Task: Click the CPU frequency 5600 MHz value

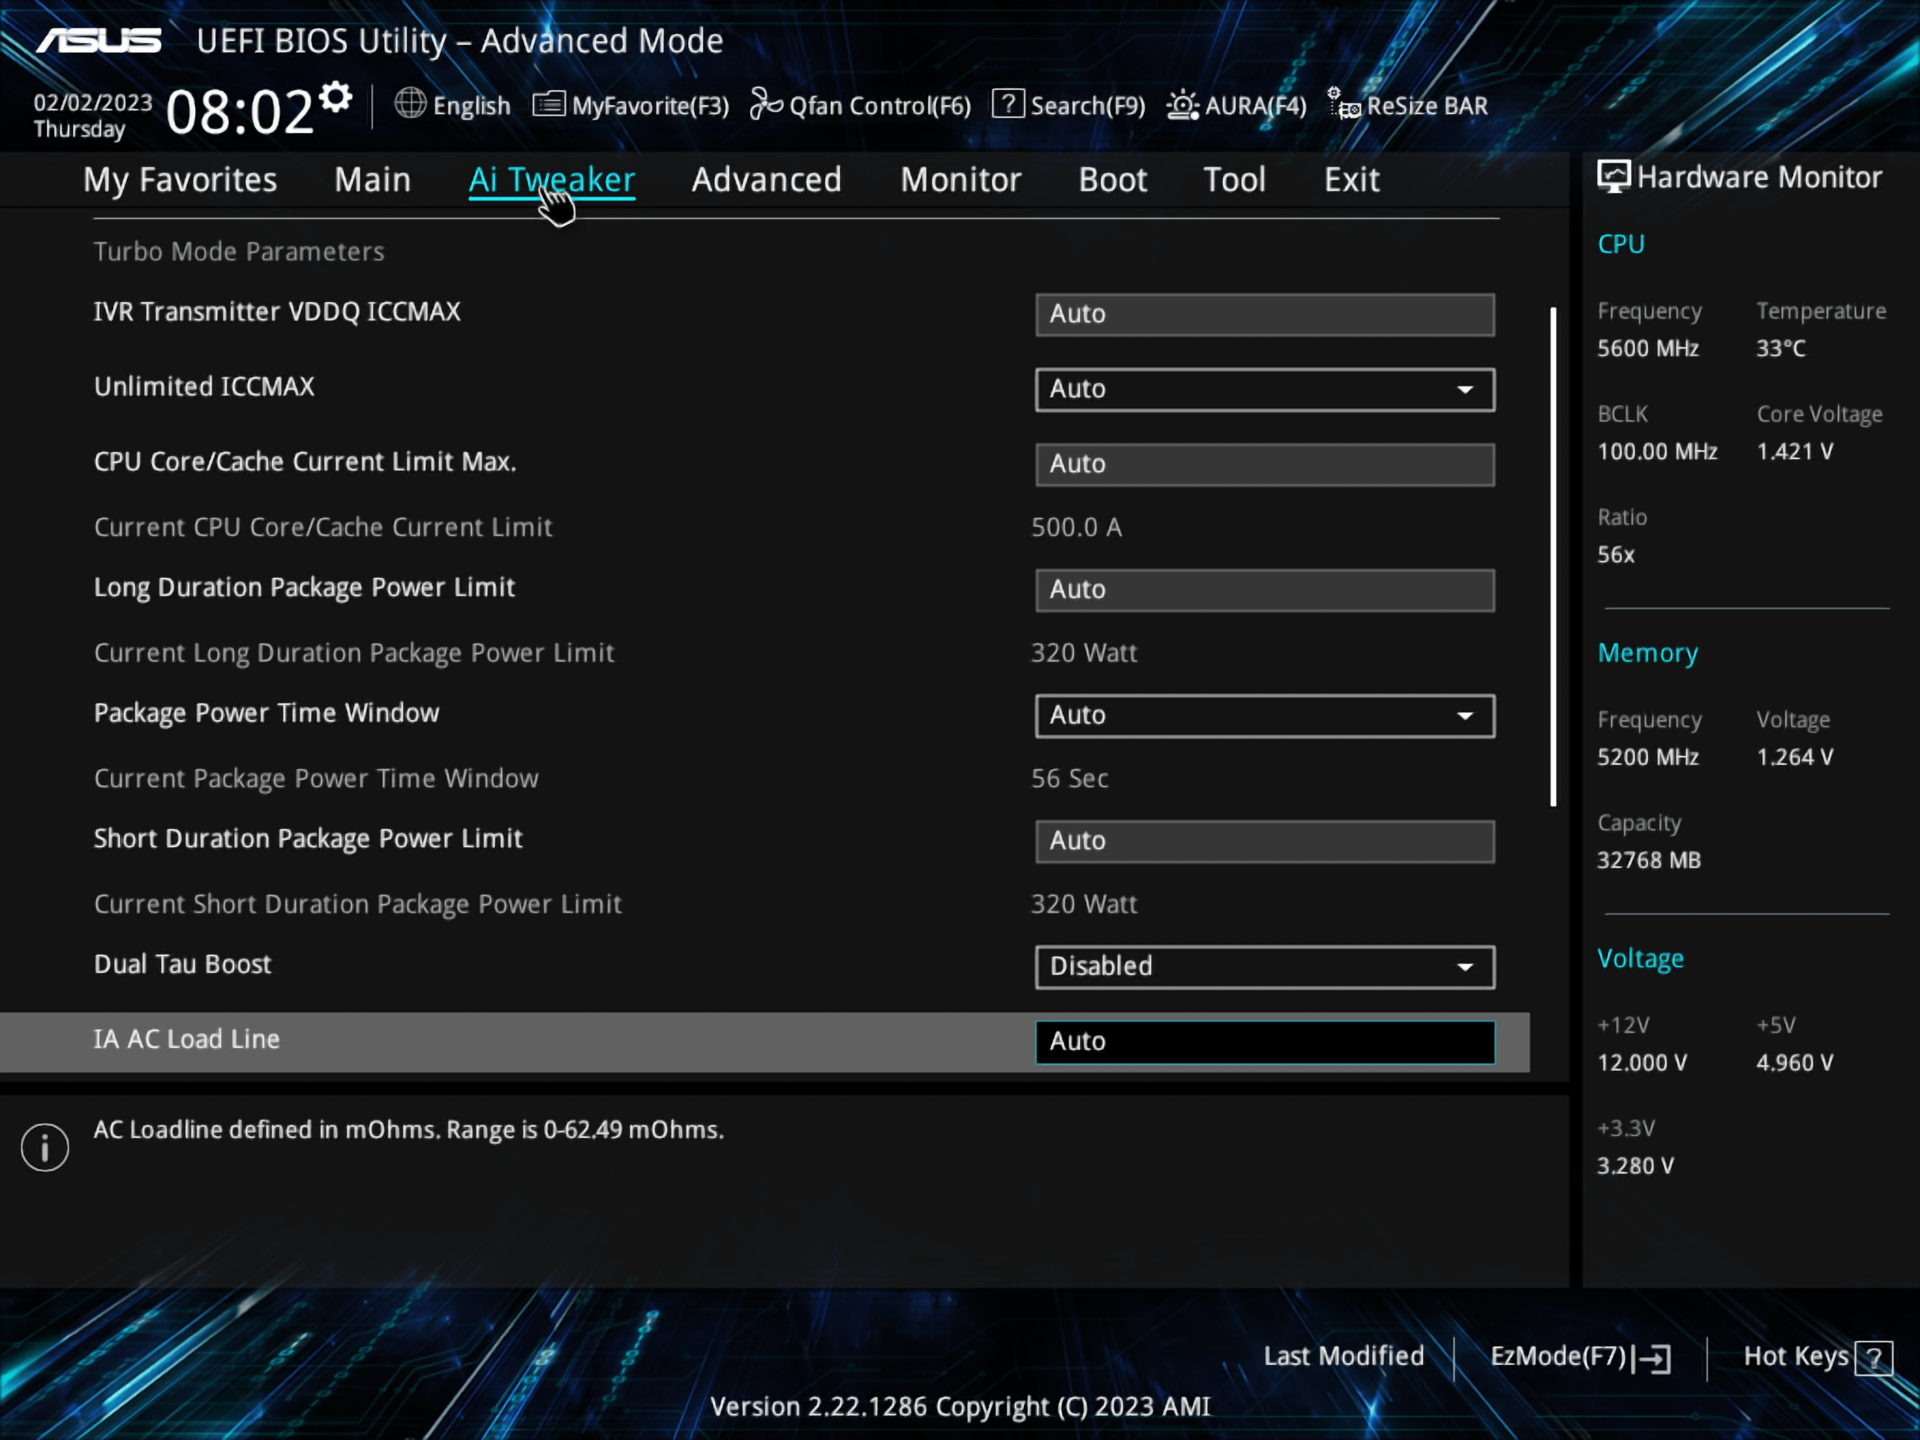Action: pos(1648,348)
